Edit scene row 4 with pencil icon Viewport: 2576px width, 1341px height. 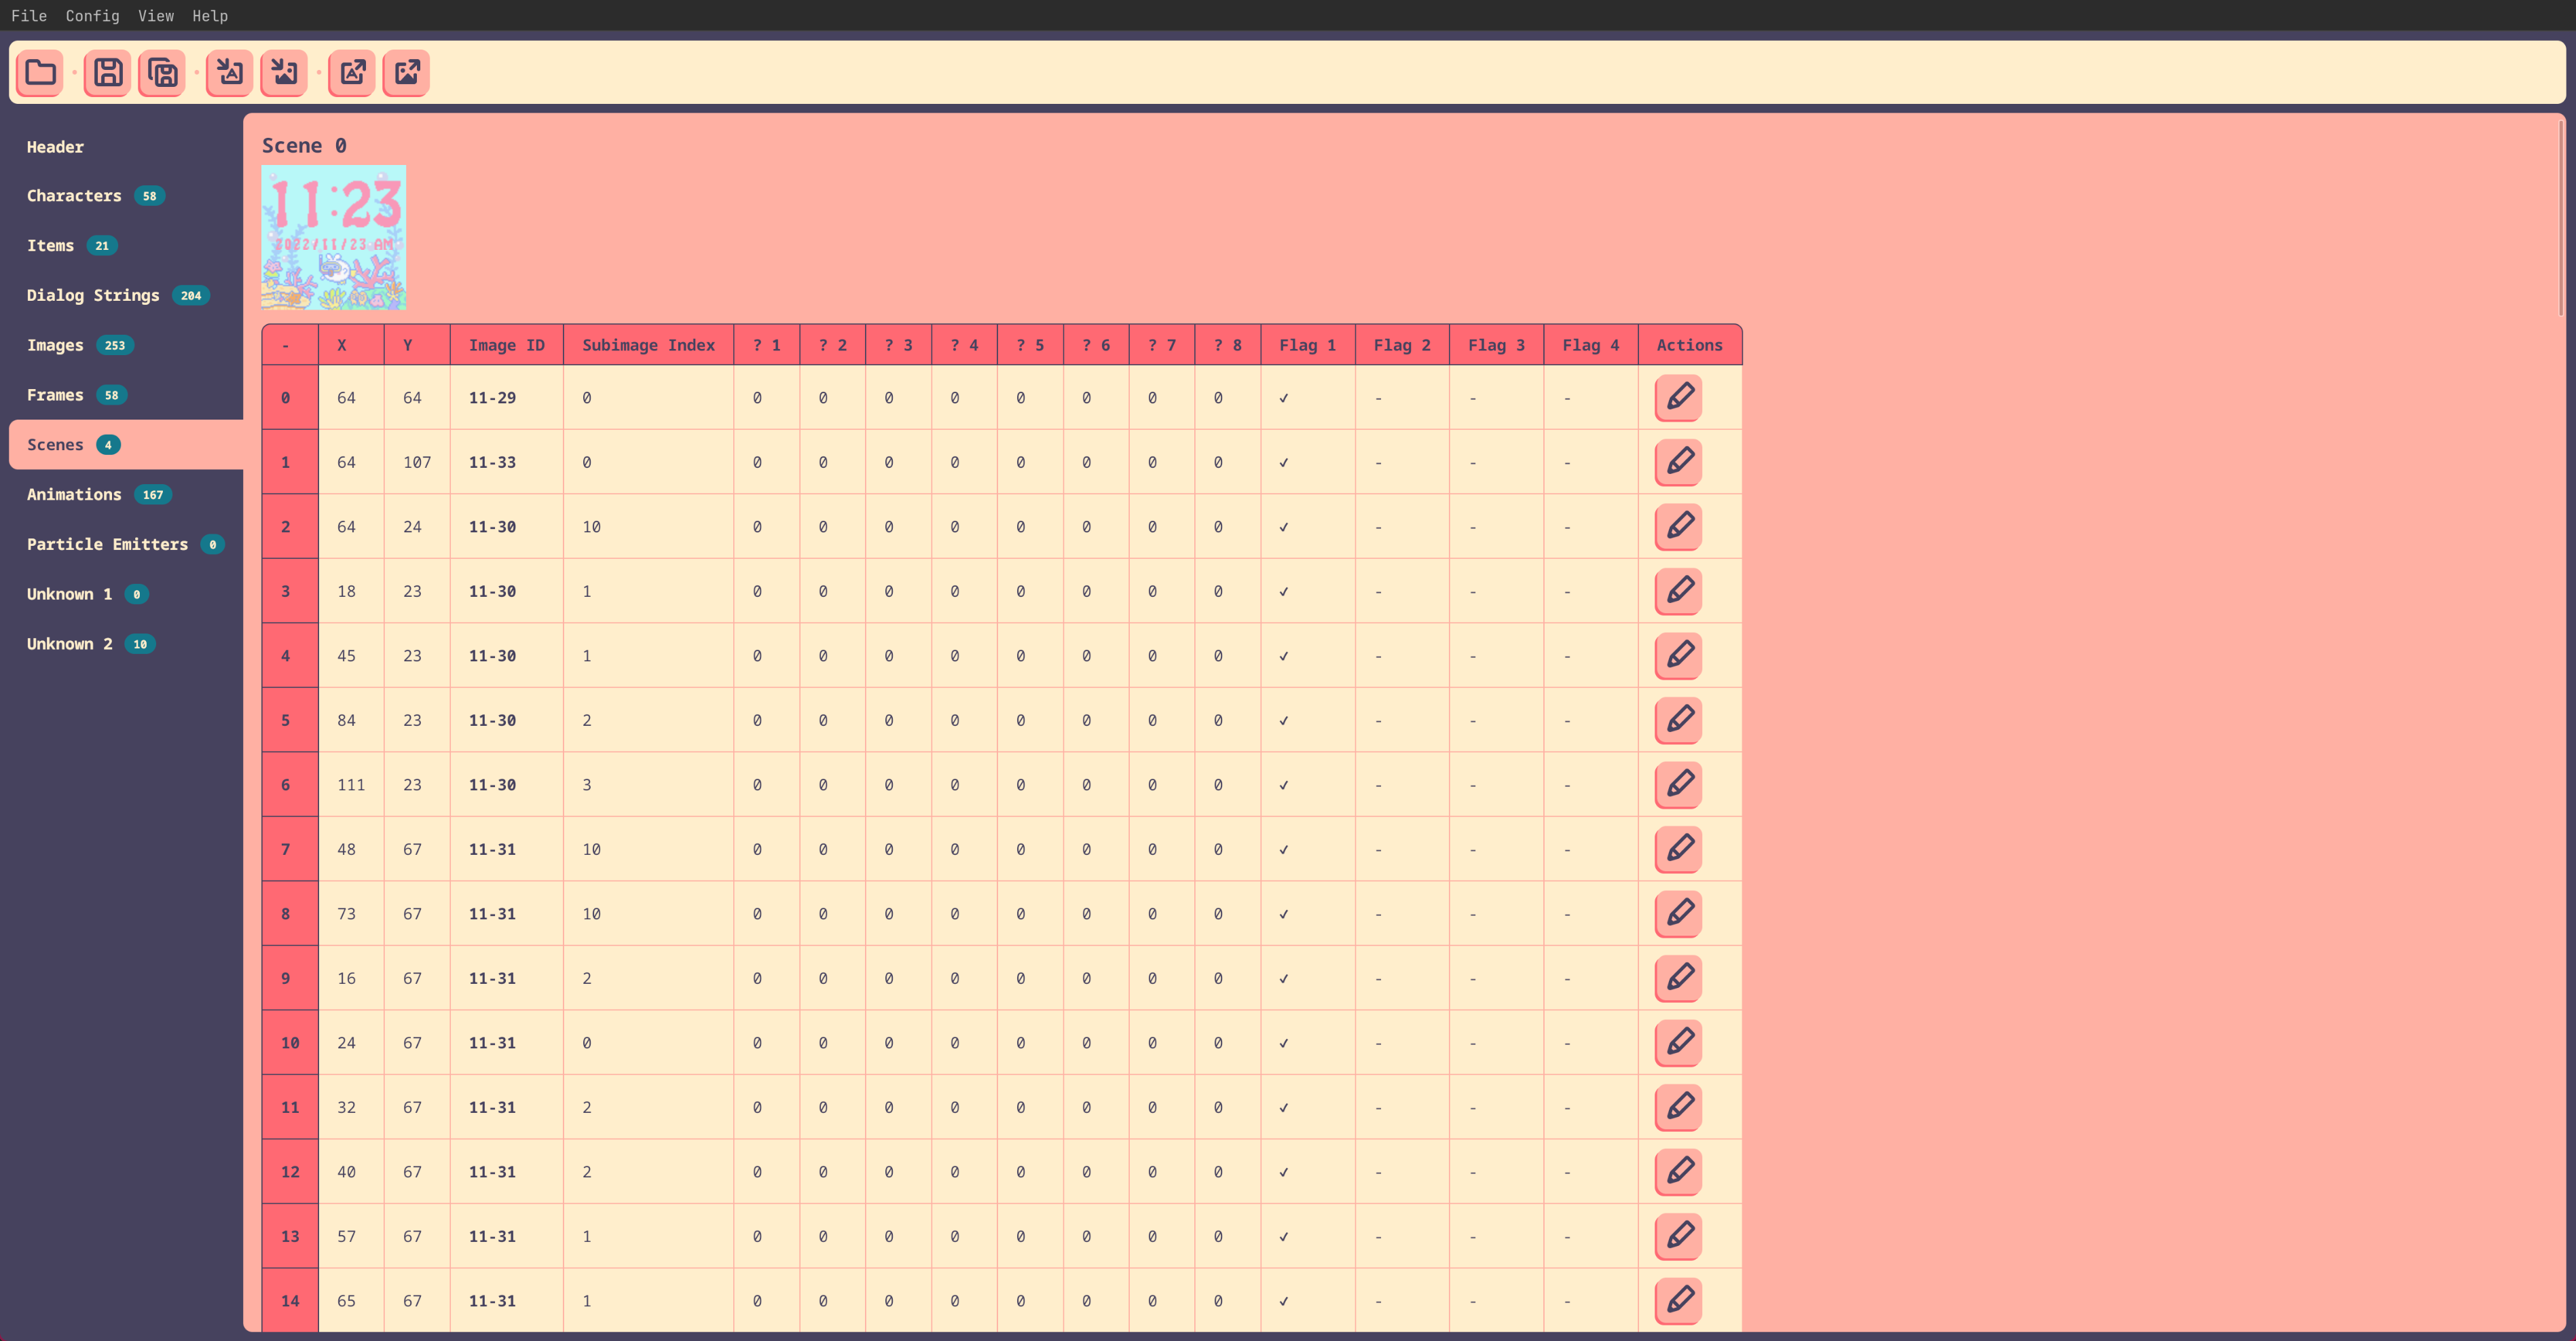tap(1679, 655)
